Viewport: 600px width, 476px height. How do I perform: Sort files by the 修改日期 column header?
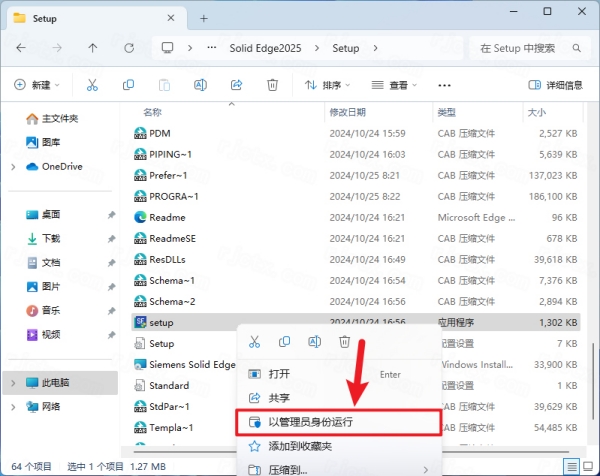(348, 112)
